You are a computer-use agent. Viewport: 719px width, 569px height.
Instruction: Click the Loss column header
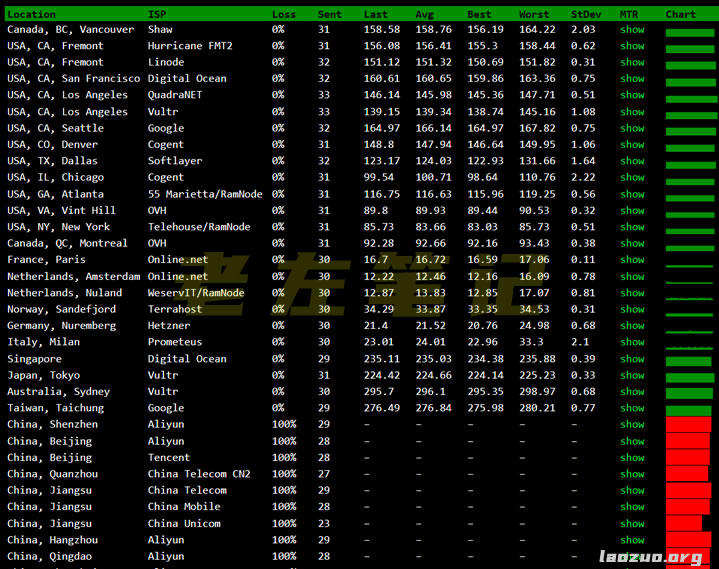point(284,14)
